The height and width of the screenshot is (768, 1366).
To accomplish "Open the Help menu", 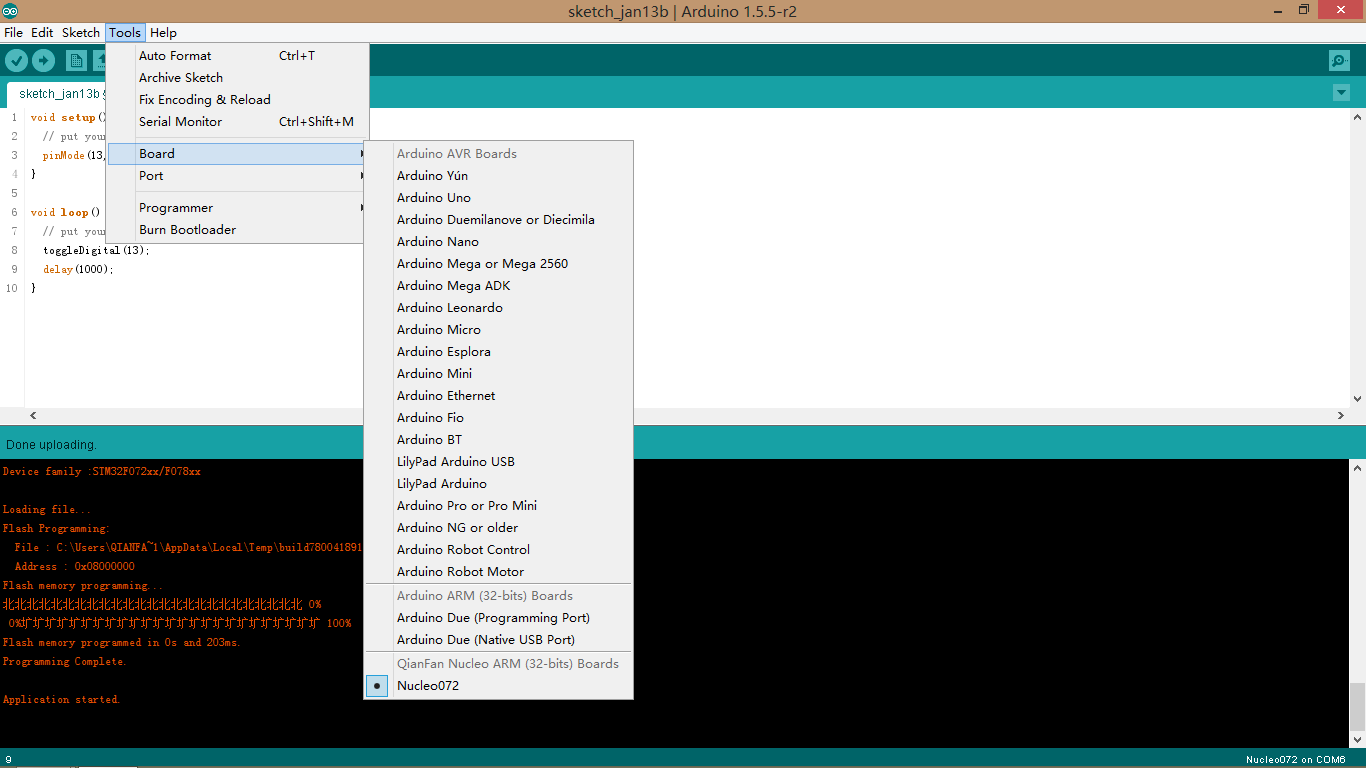I will click(x=163, y=33).
